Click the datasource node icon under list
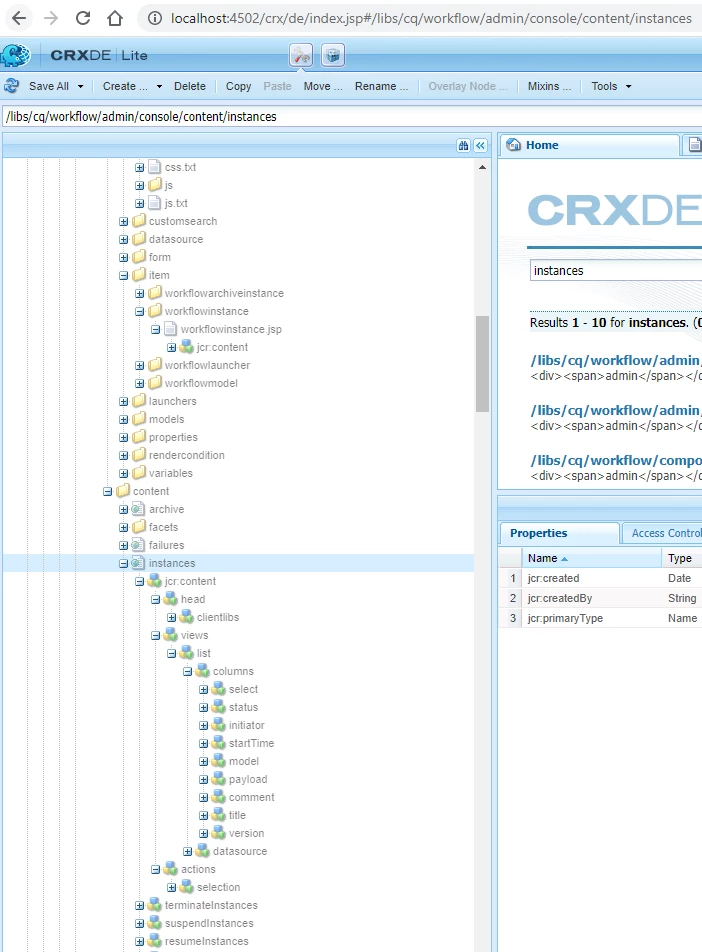The width and height of the screenshot is (702, 952). (x=202, y=851)
